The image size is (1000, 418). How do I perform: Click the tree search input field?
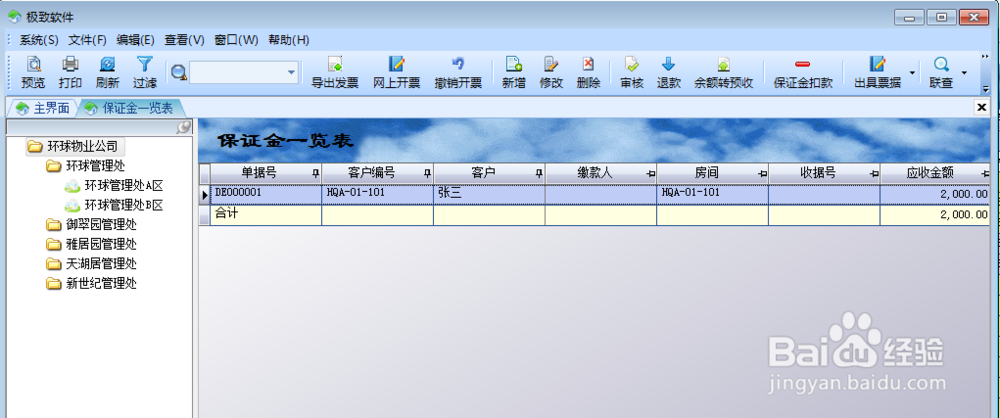(92, 126)
